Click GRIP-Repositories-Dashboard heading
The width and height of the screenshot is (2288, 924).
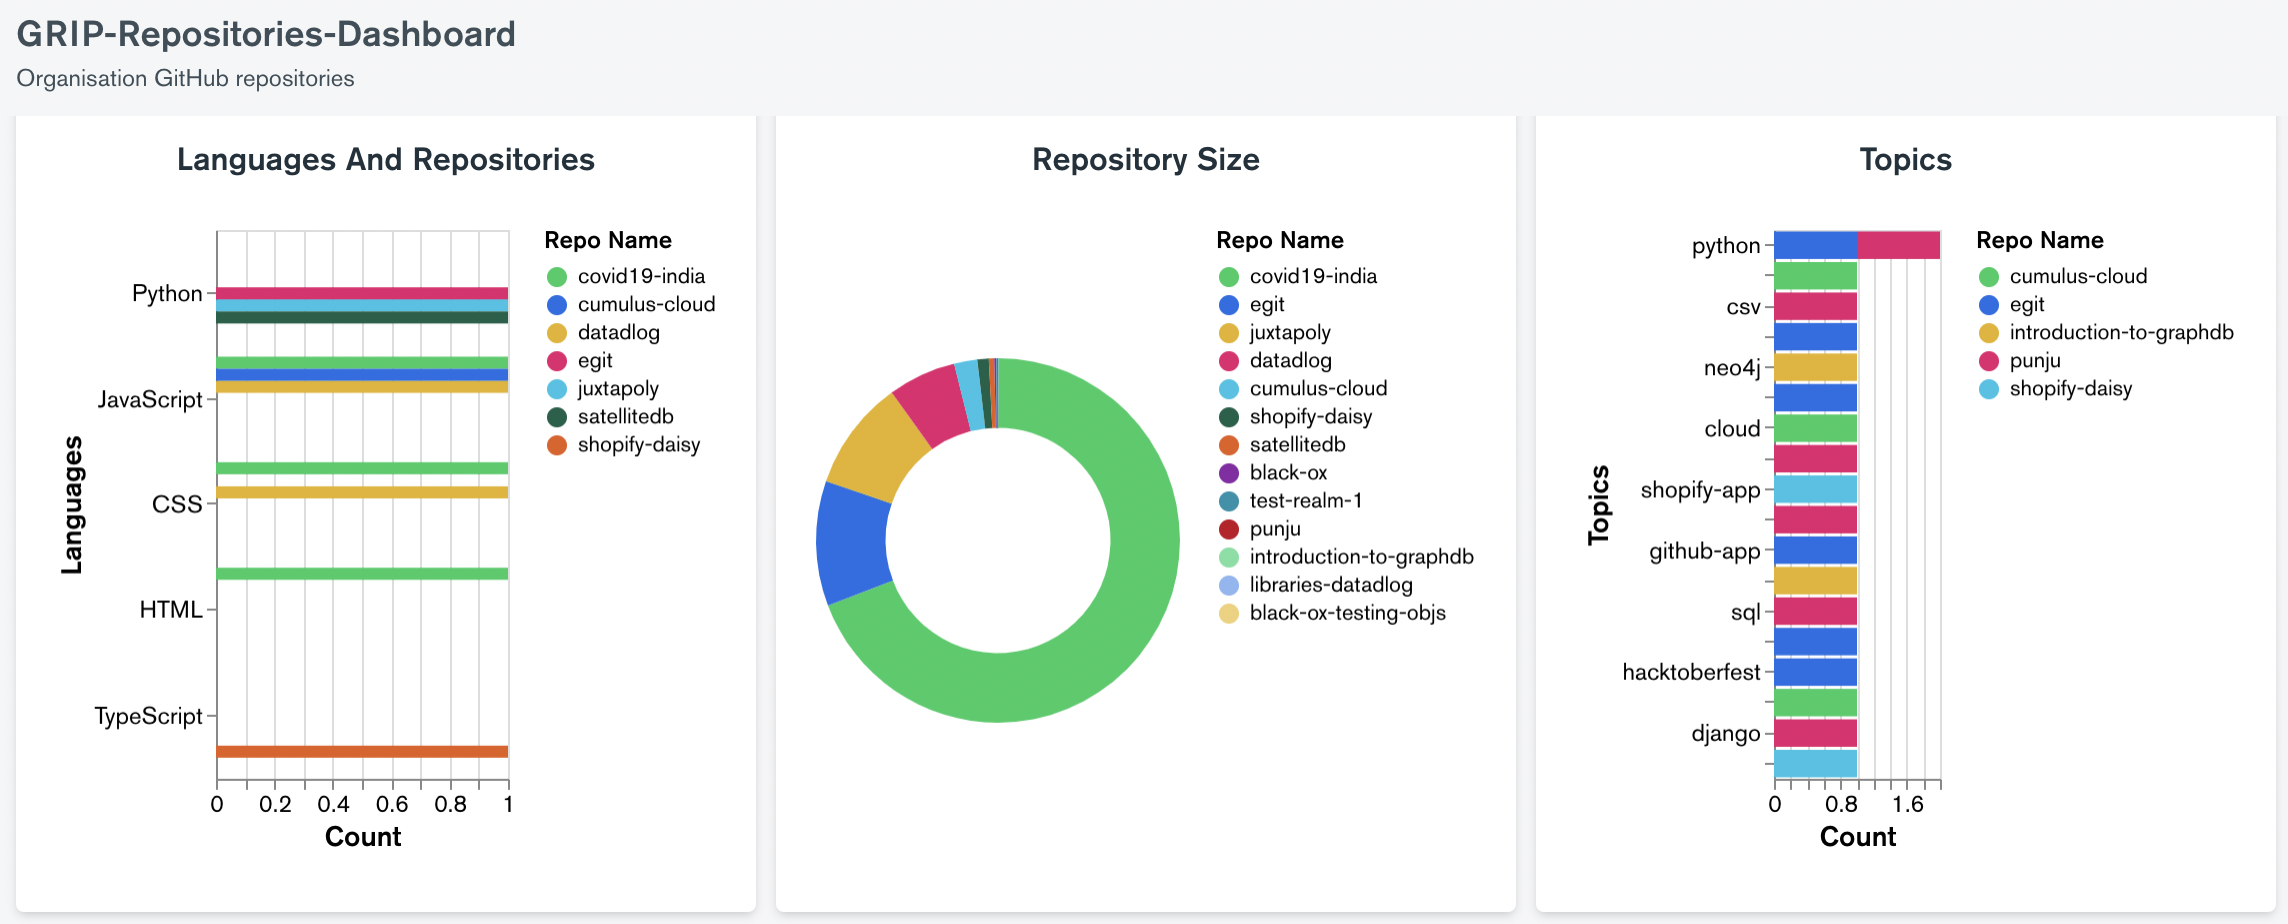266,34
